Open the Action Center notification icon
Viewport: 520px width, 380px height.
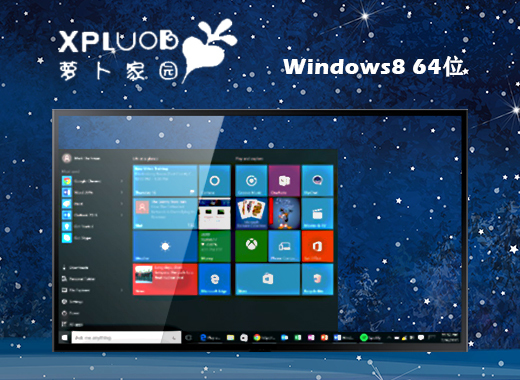point(421,338)
